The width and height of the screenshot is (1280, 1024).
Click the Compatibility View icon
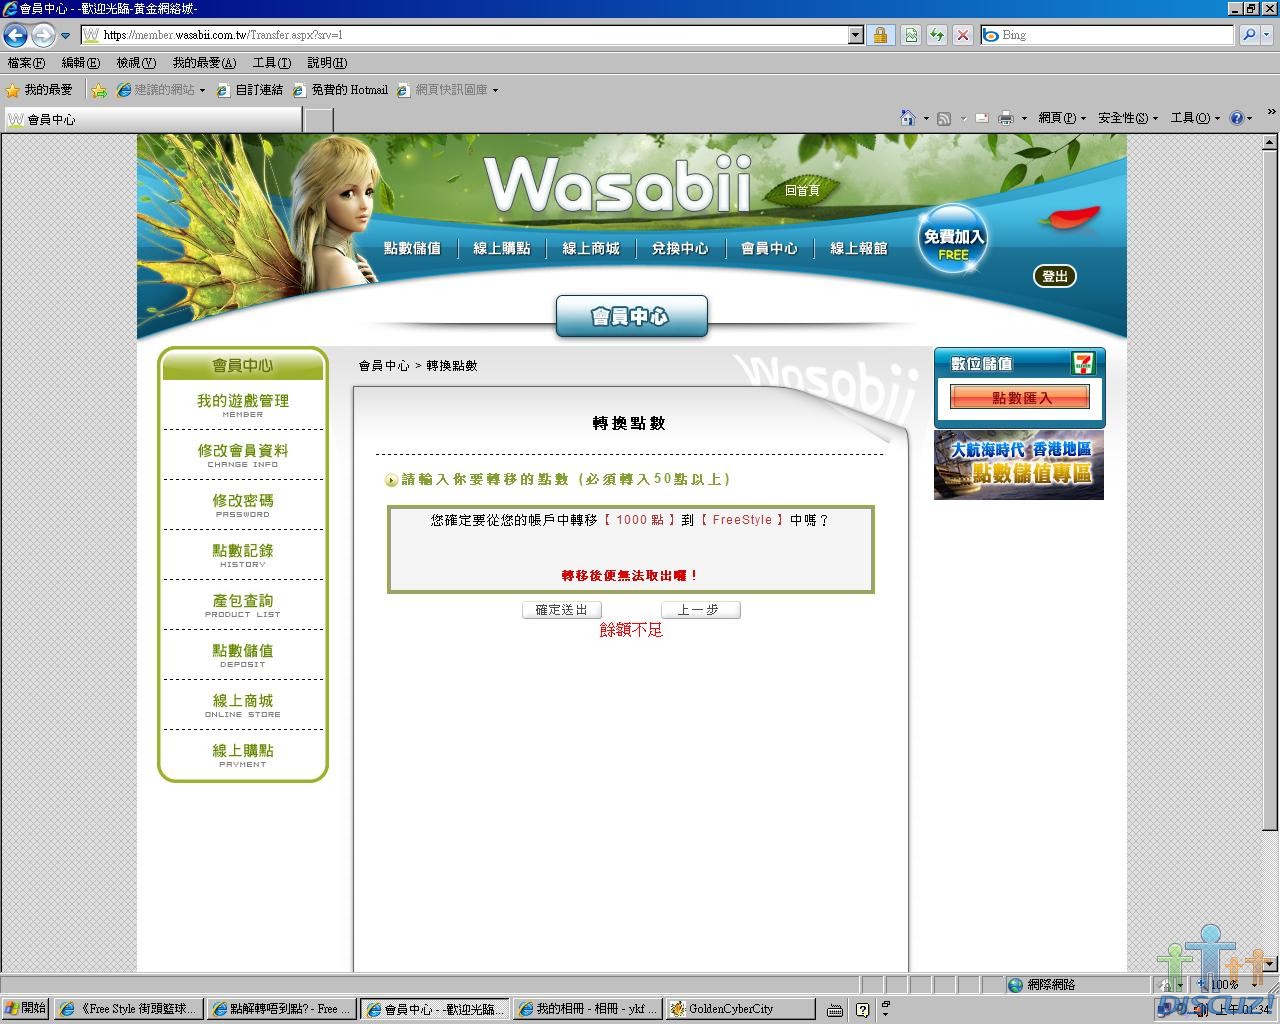tap(911, 35)
